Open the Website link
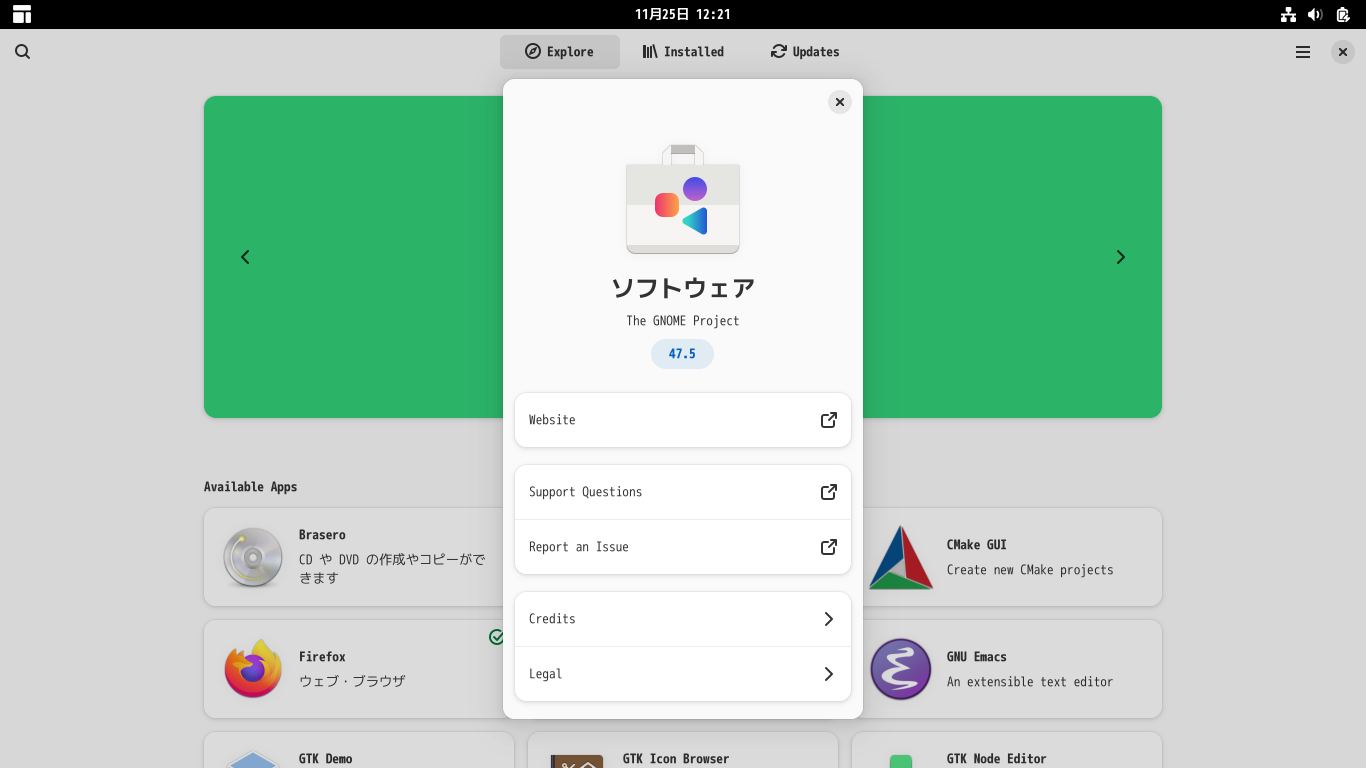This screenshot has height=768, width=1366. (682, 420)
